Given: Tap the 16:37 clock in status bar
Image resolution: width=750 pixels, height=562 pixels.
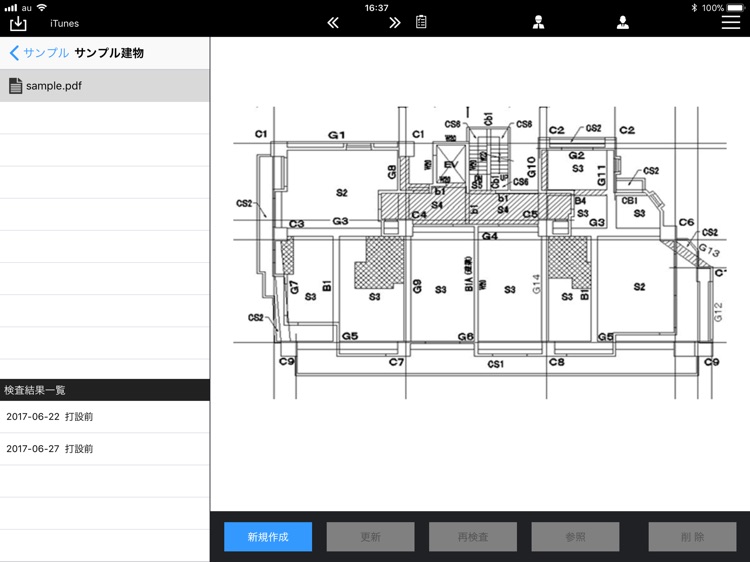Looking at the screenshot, I should 376,8.
